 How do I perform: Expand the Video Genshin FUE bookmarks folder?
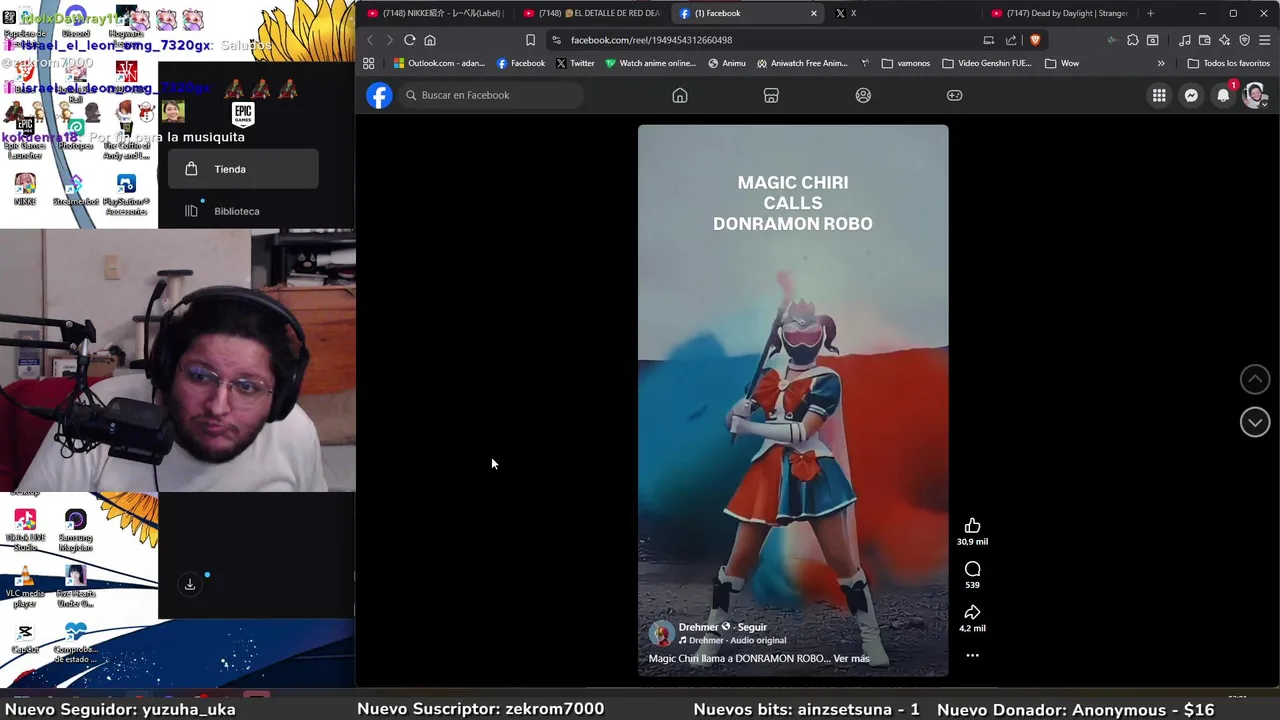tap(987, 63)
